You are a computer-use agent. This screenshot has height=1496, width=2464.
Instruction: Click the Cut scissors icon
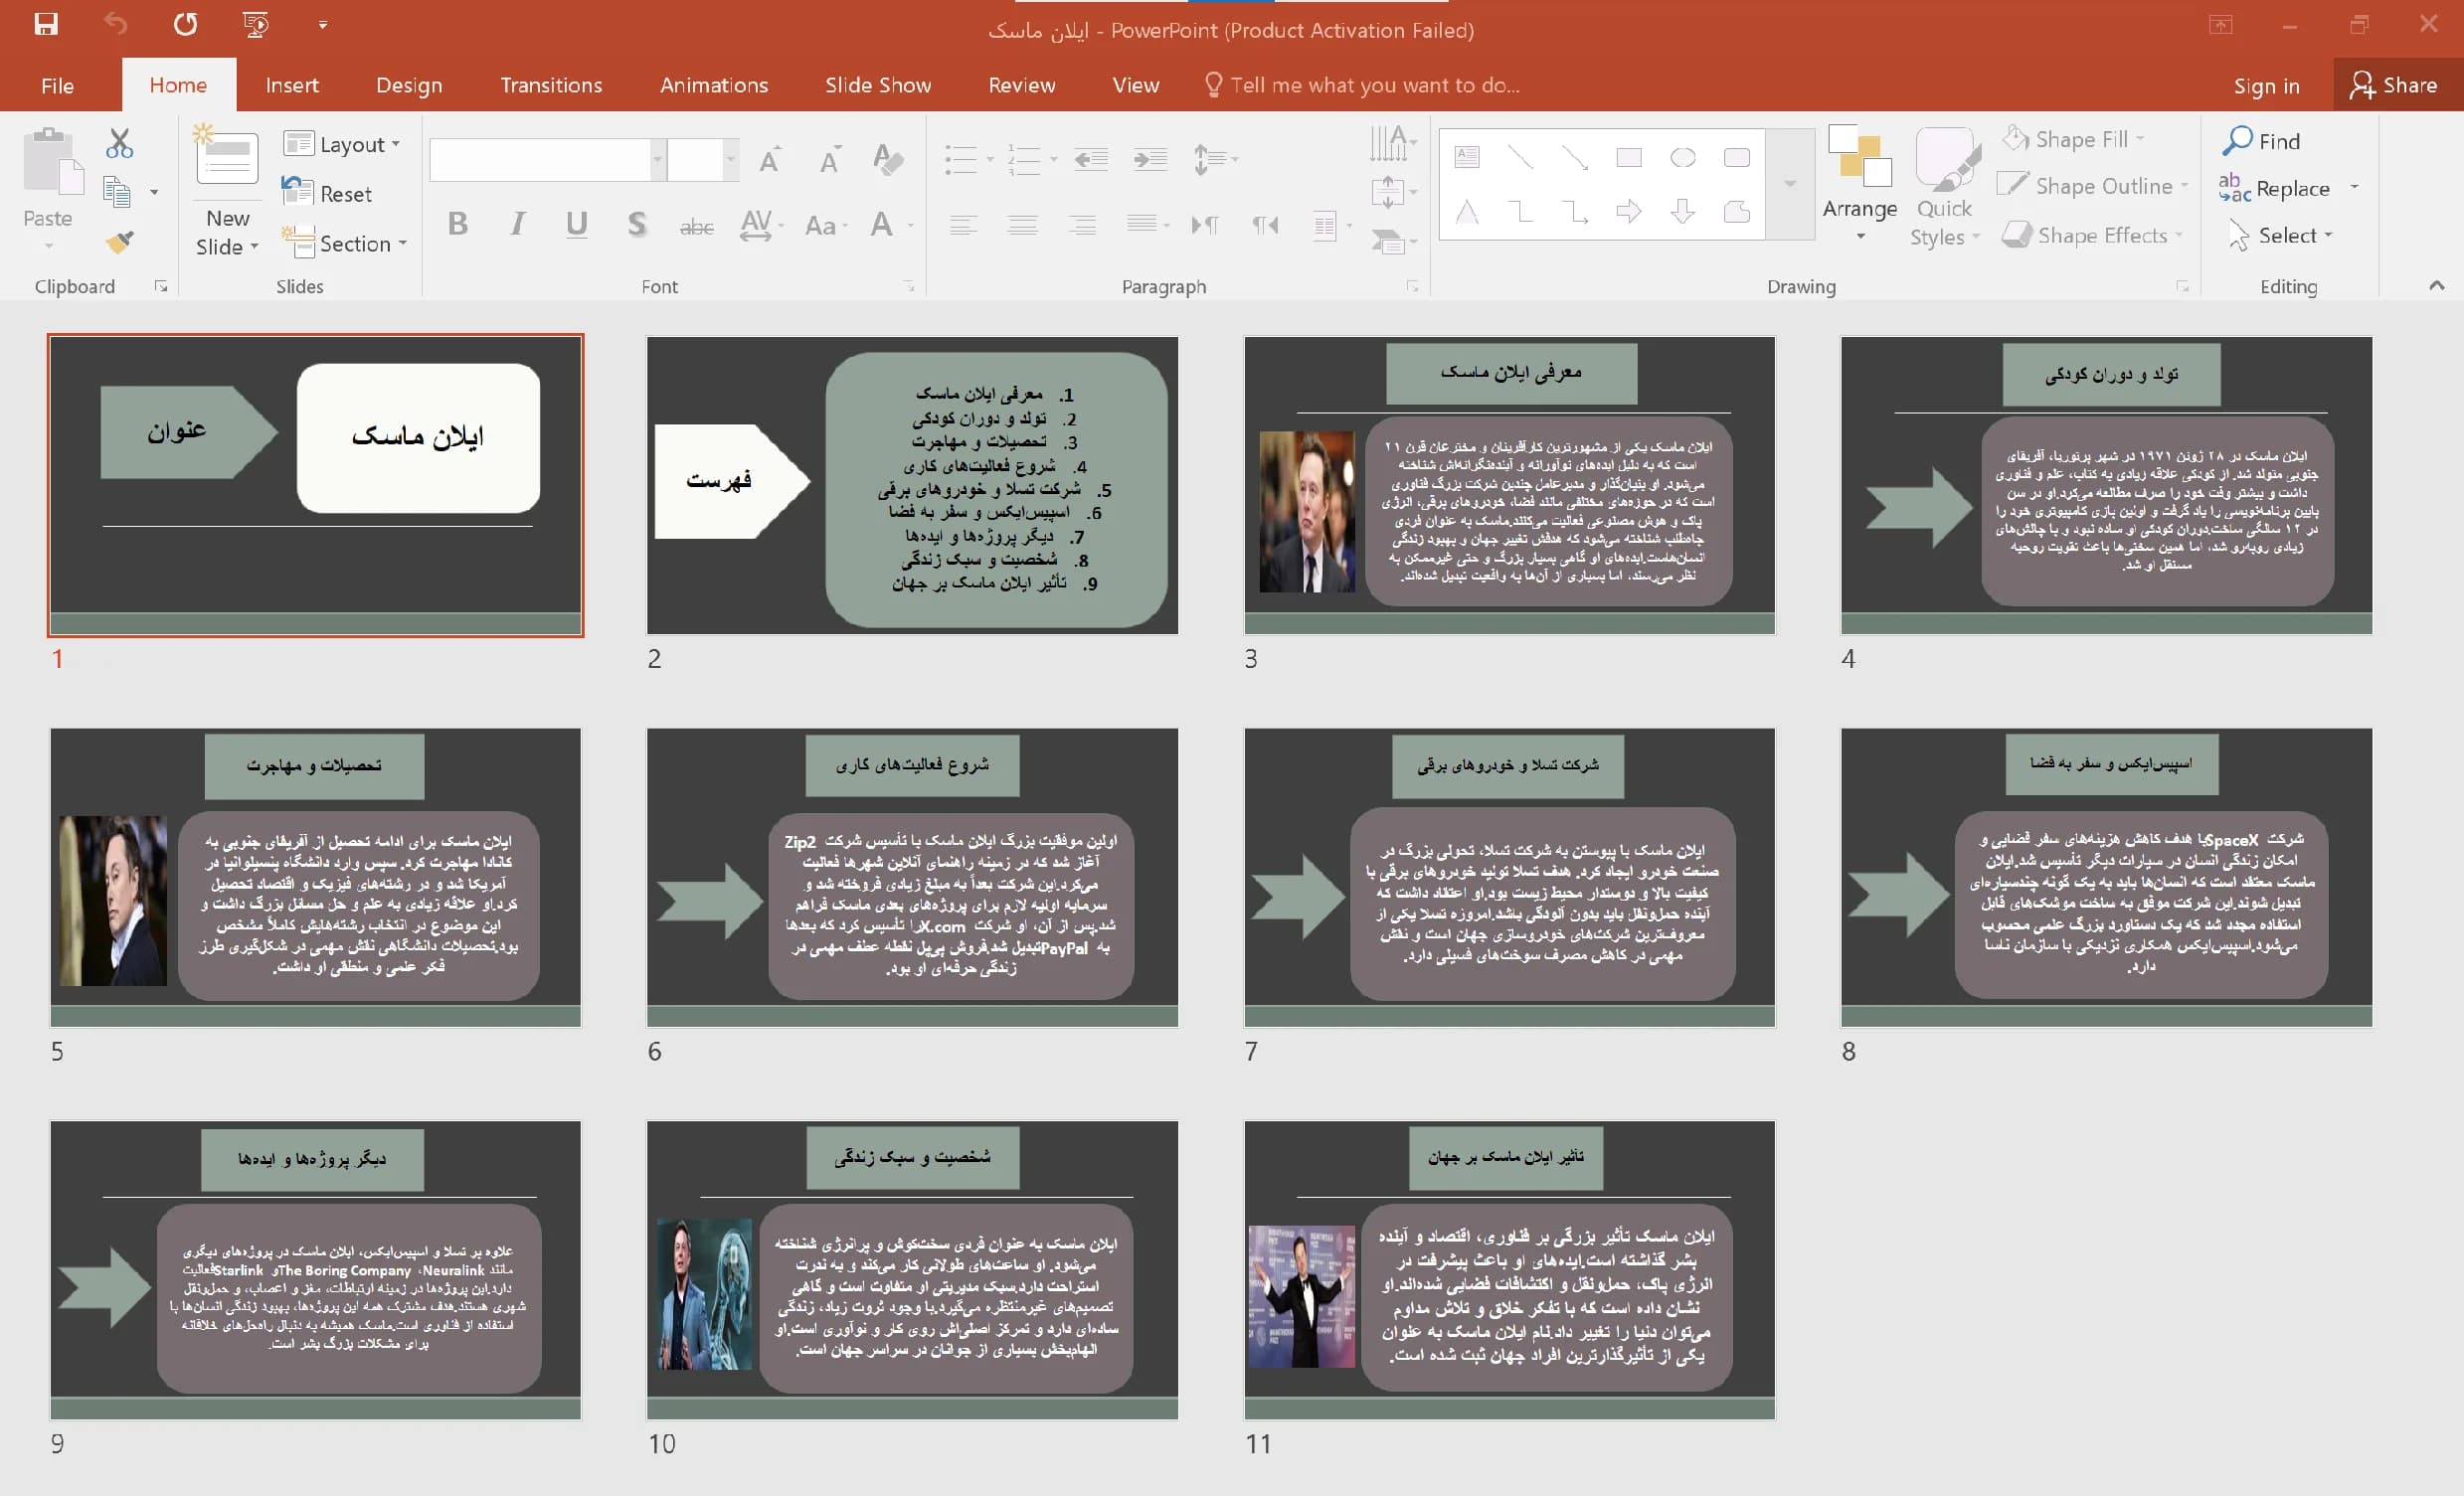pos(120,144)
